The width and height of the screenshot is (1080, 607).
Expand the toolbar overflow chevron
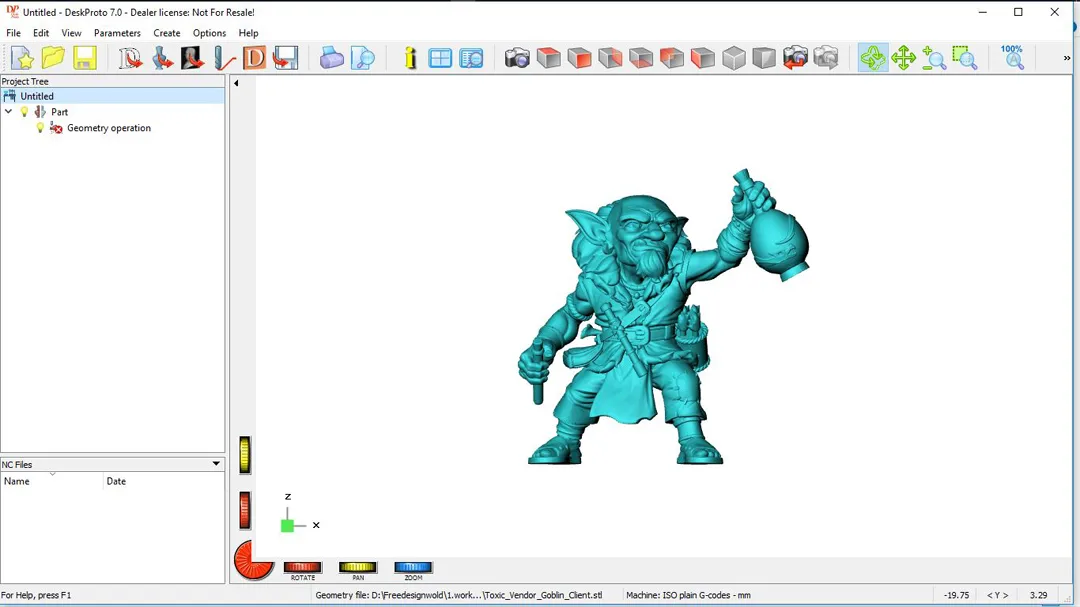(1066, 58)
